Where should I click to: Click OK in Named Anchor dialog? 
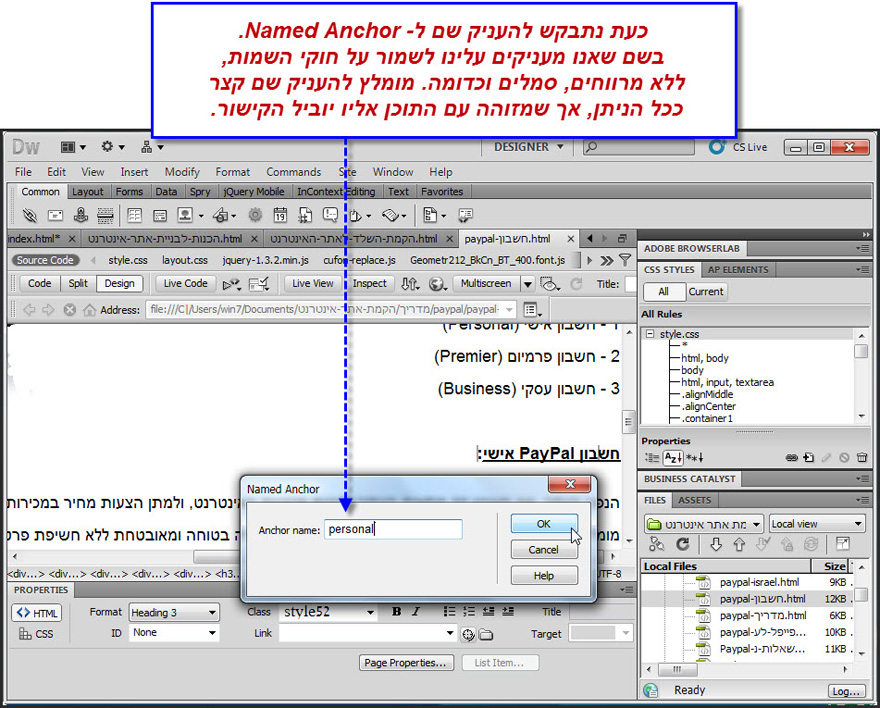pos(544,524)
